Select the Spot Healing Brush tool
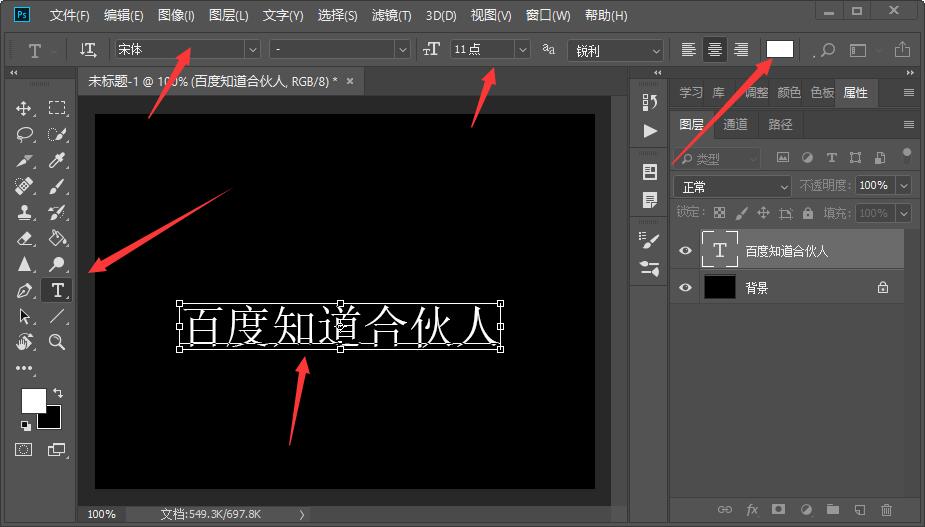 (24, 186)
